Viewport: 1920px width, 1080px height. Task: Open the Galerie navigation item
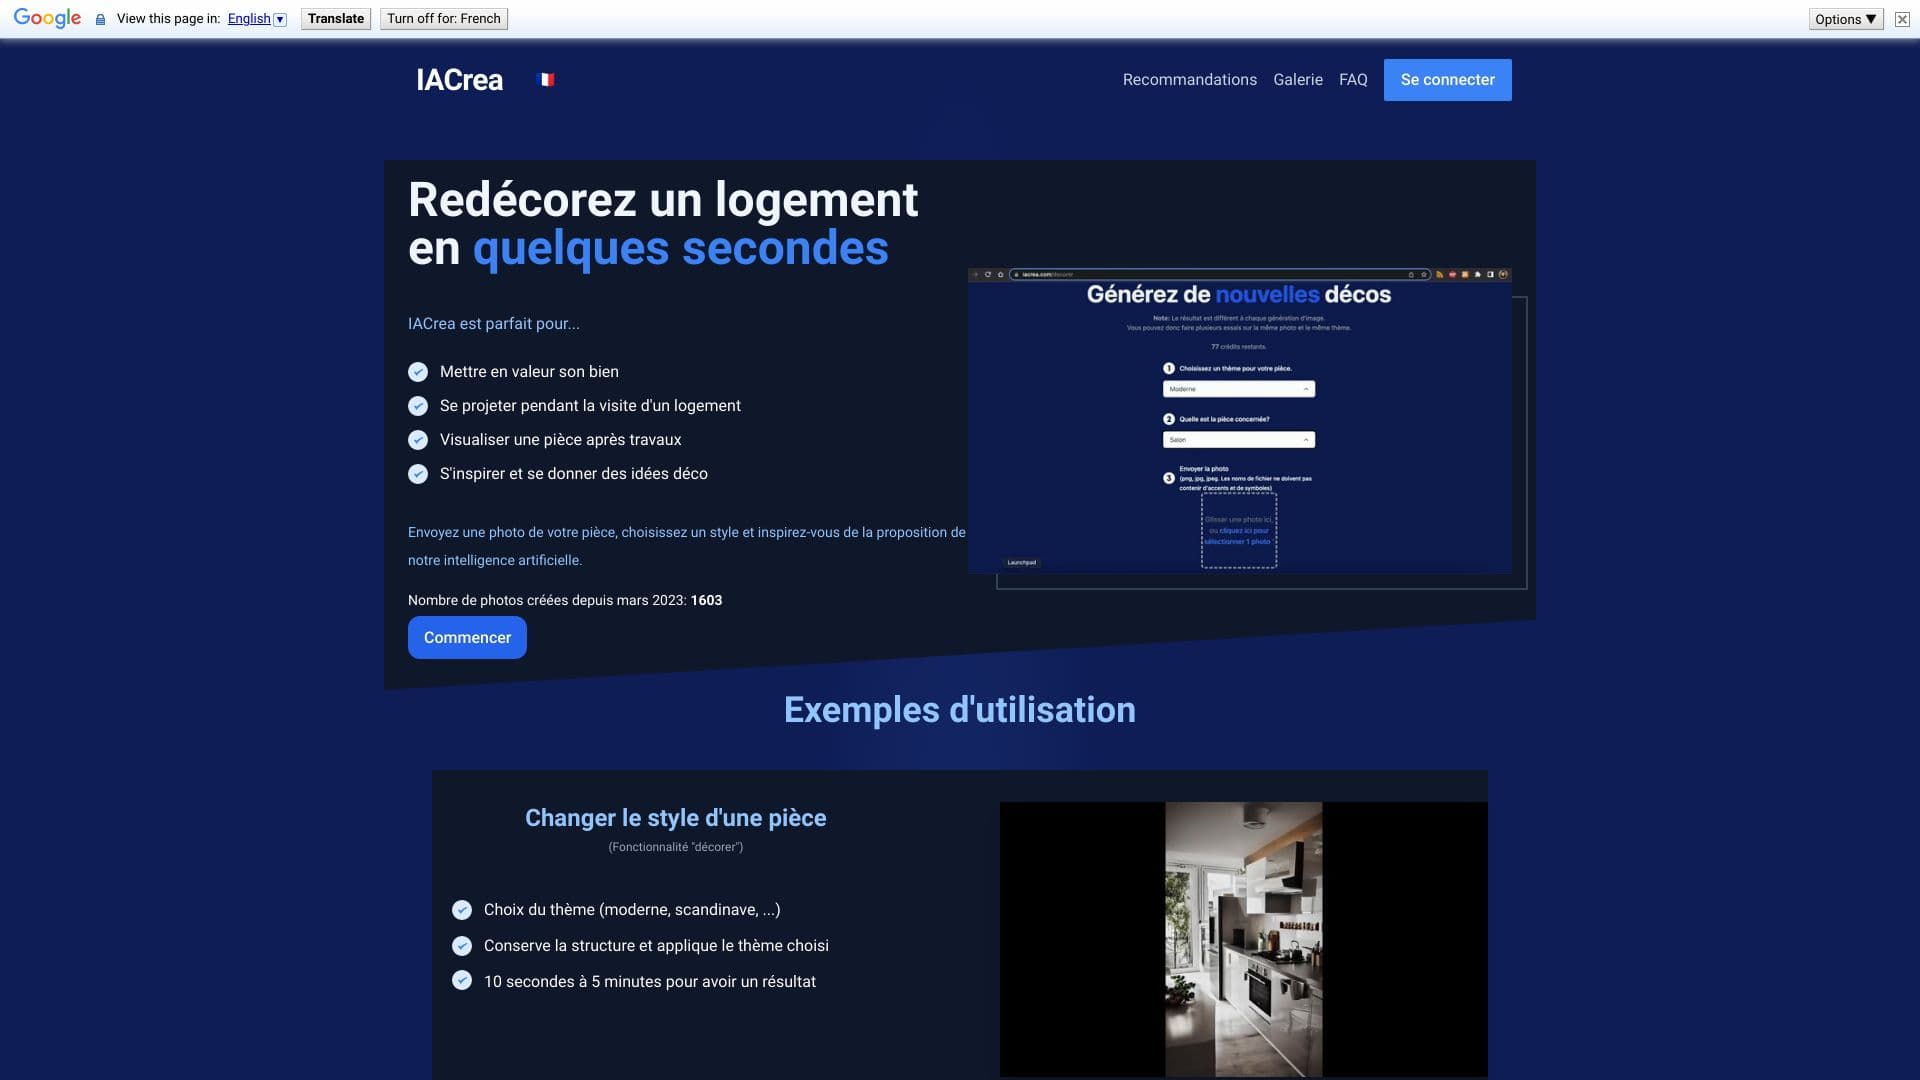[1297, 79]
